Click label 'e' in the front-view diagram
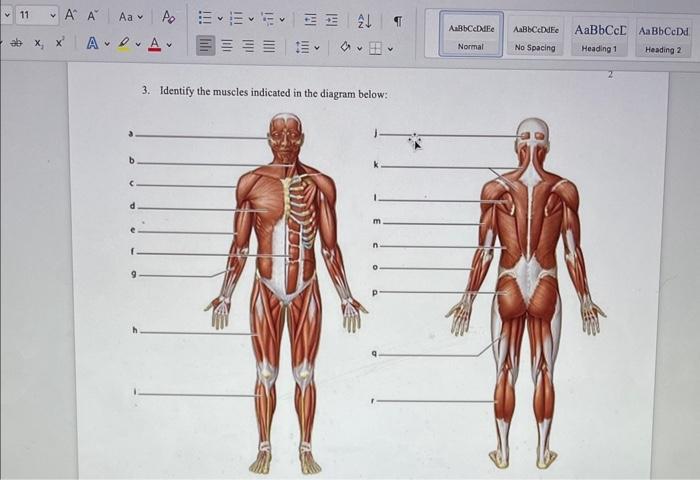The height and width of the screenshot is (480, 700). click(x=133, y=230)
